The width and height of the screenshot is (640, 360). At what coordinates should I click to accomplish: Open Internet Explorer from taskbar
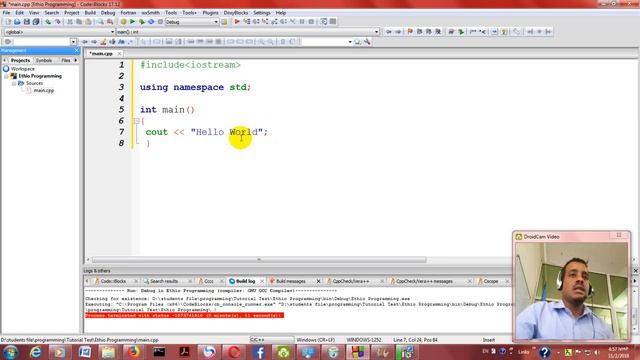point(36,352)
